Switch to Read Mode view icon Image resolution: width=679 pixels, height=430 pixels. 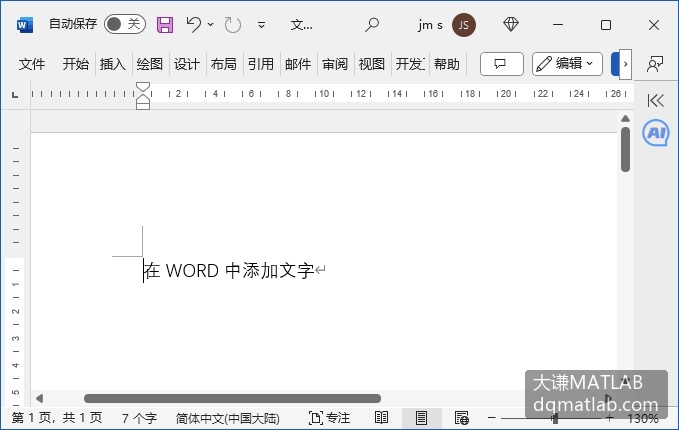381,418
